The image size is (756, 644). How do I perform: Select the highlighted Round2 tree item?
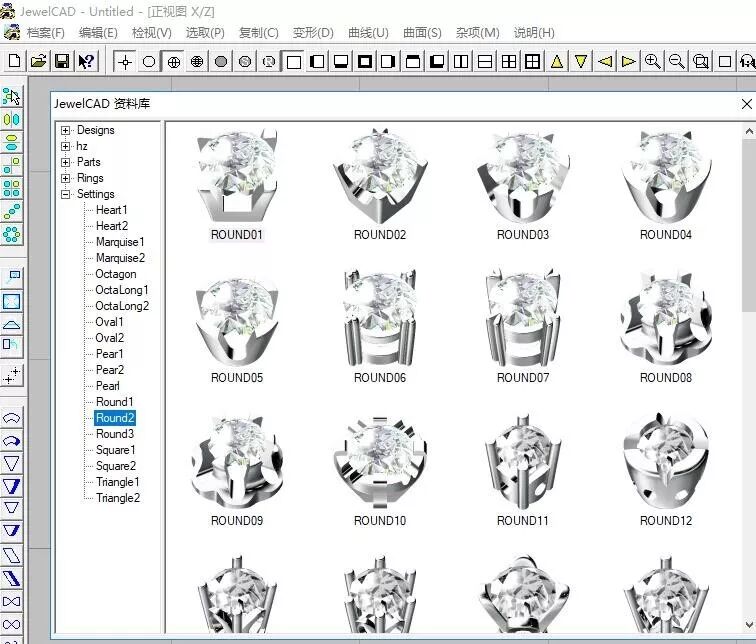click(x=115, y=418)
